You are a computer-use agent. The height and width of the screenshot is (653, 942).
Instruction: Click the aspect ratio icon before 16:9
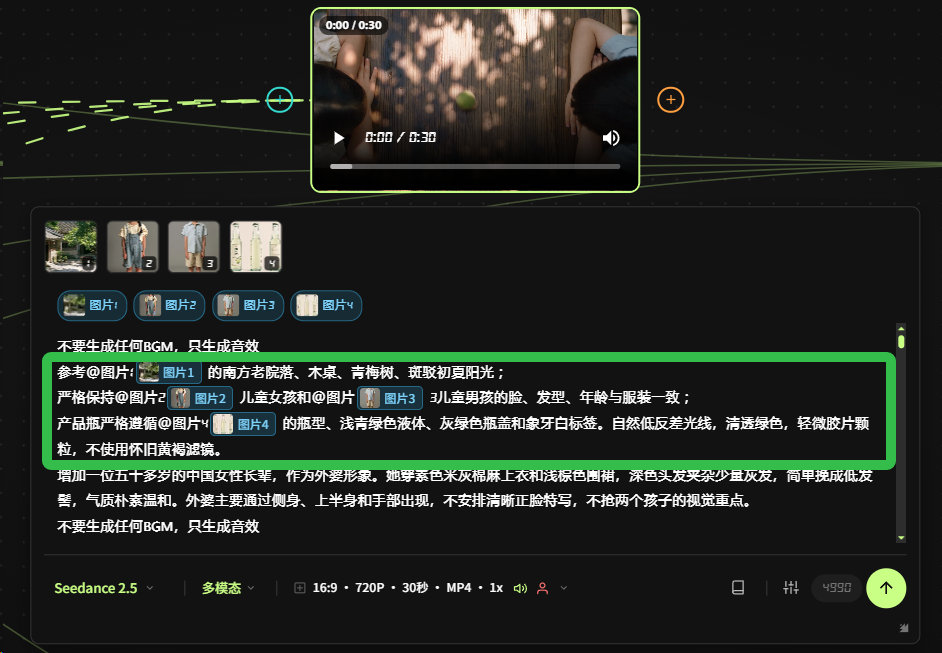299,588
